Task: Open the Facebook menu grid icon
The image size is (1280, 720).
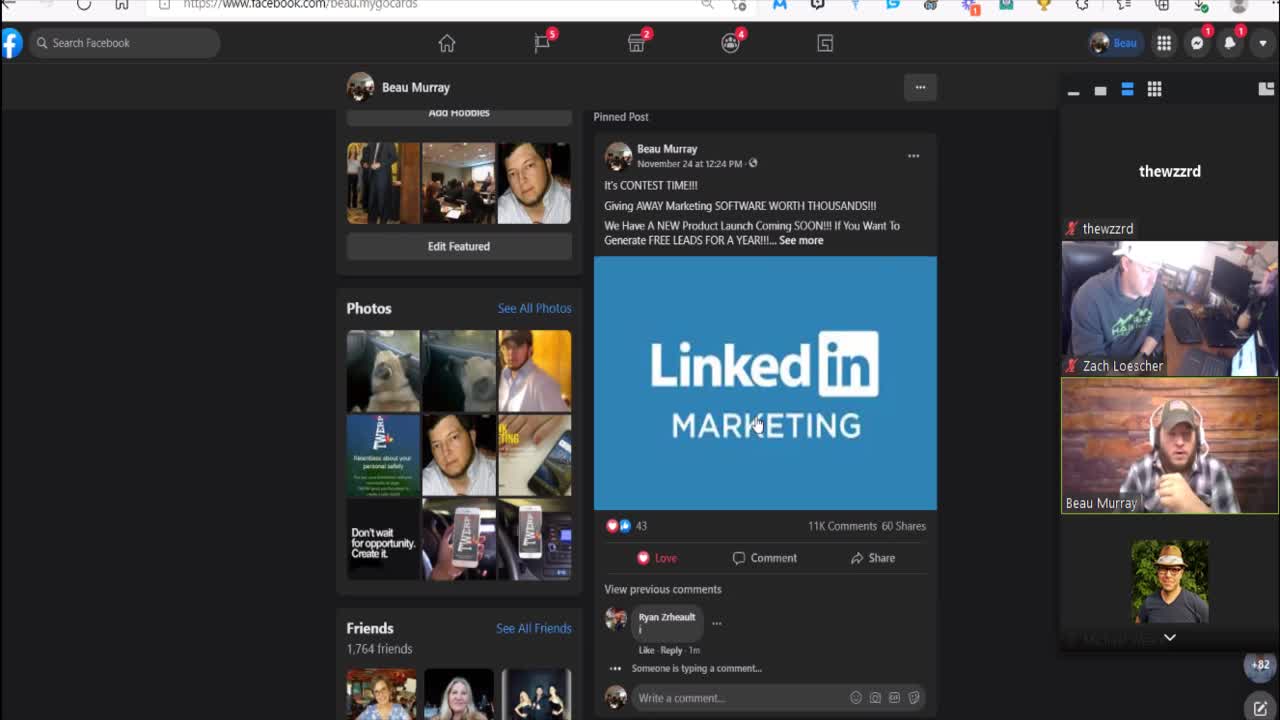Action: coord(1164,43)
